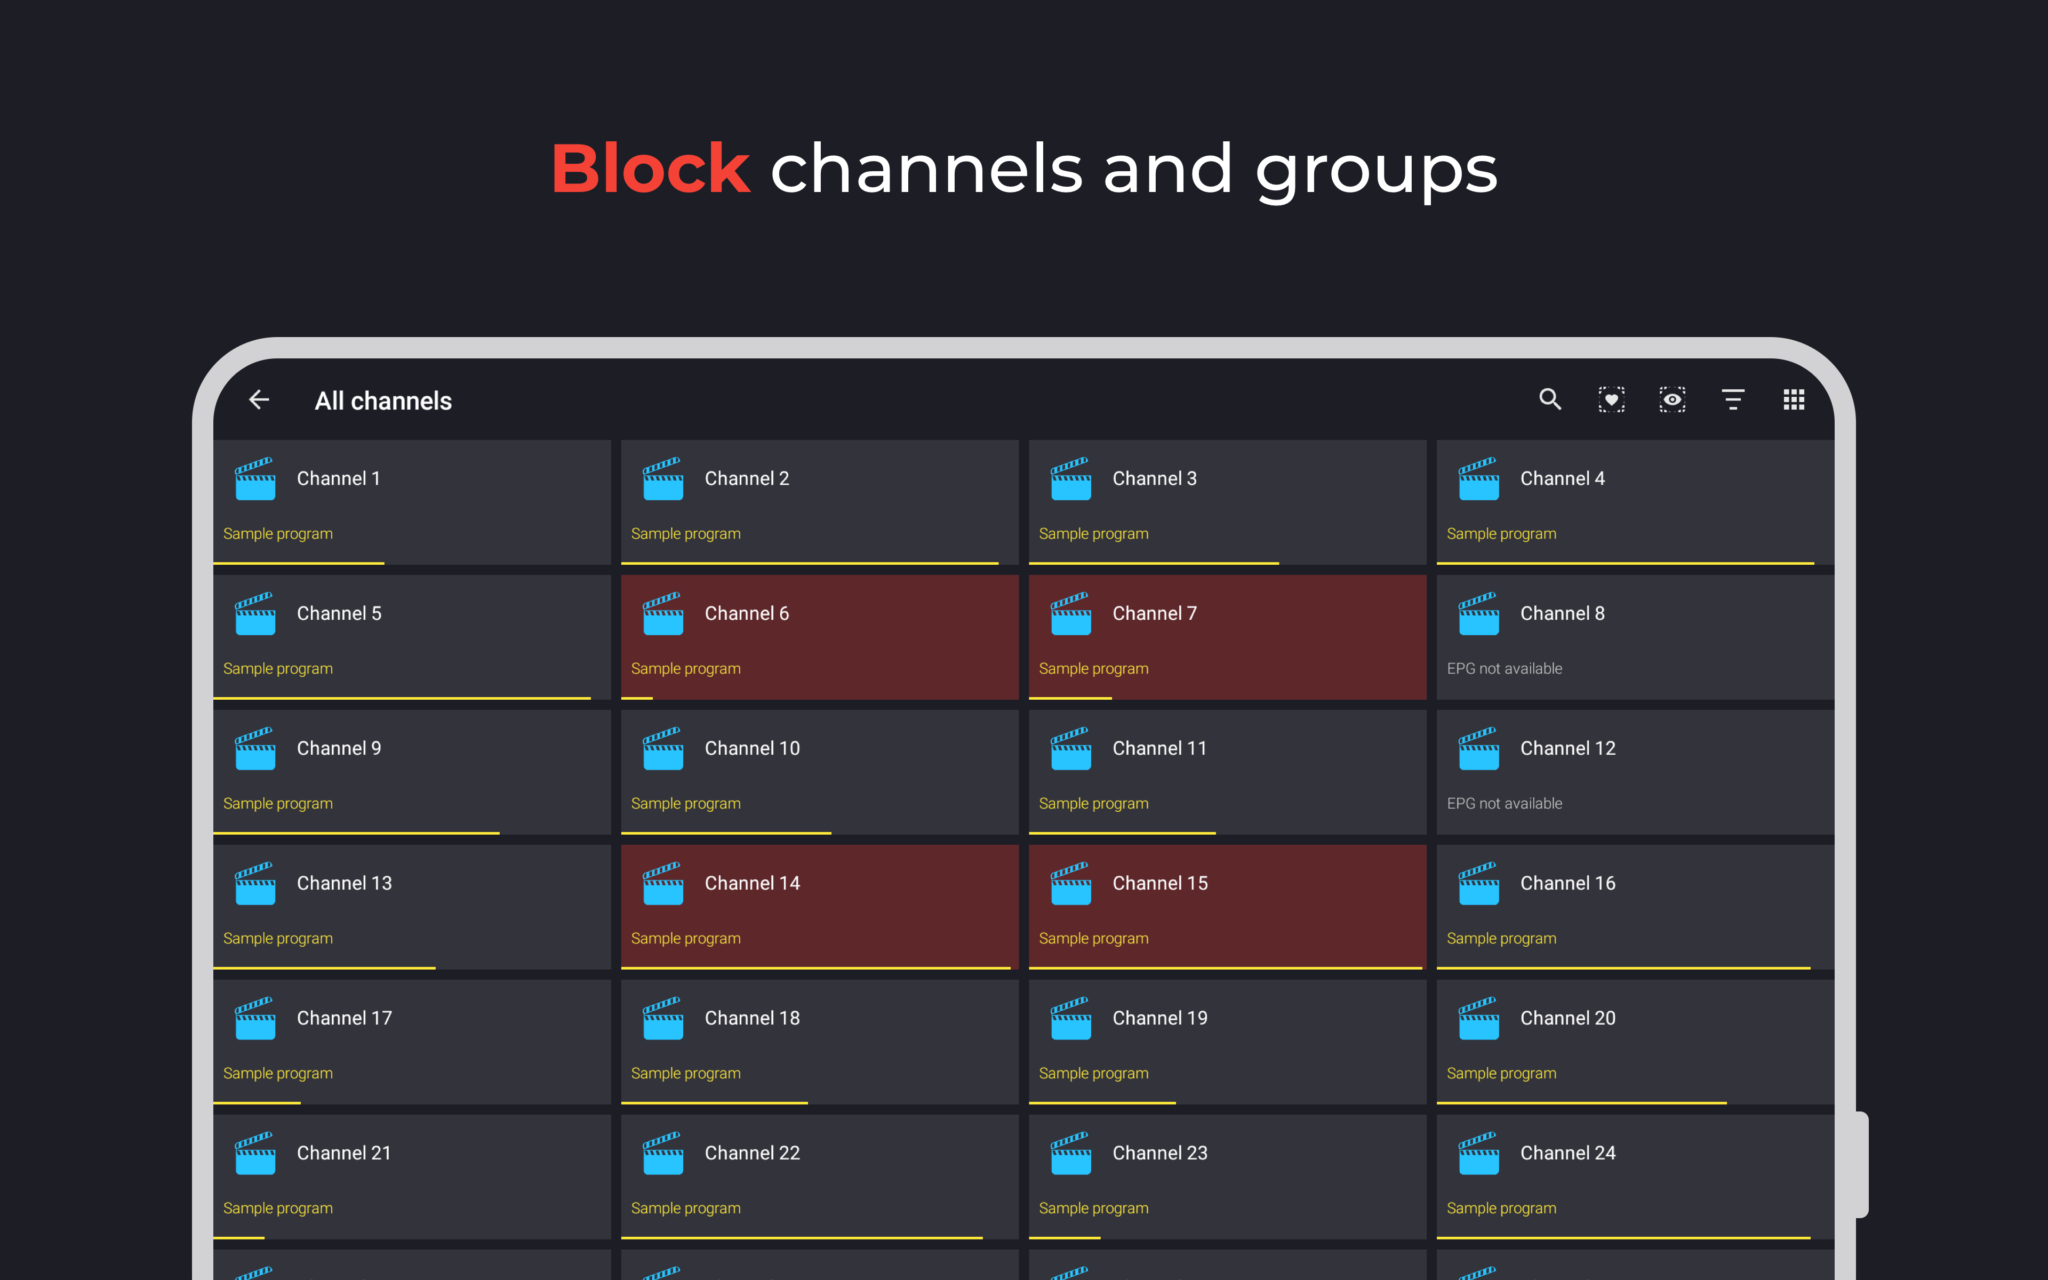Expand details for Channel 3
This screenshot has height=1280, width=2048.
pyautogui.click(x=1227, y=502)
